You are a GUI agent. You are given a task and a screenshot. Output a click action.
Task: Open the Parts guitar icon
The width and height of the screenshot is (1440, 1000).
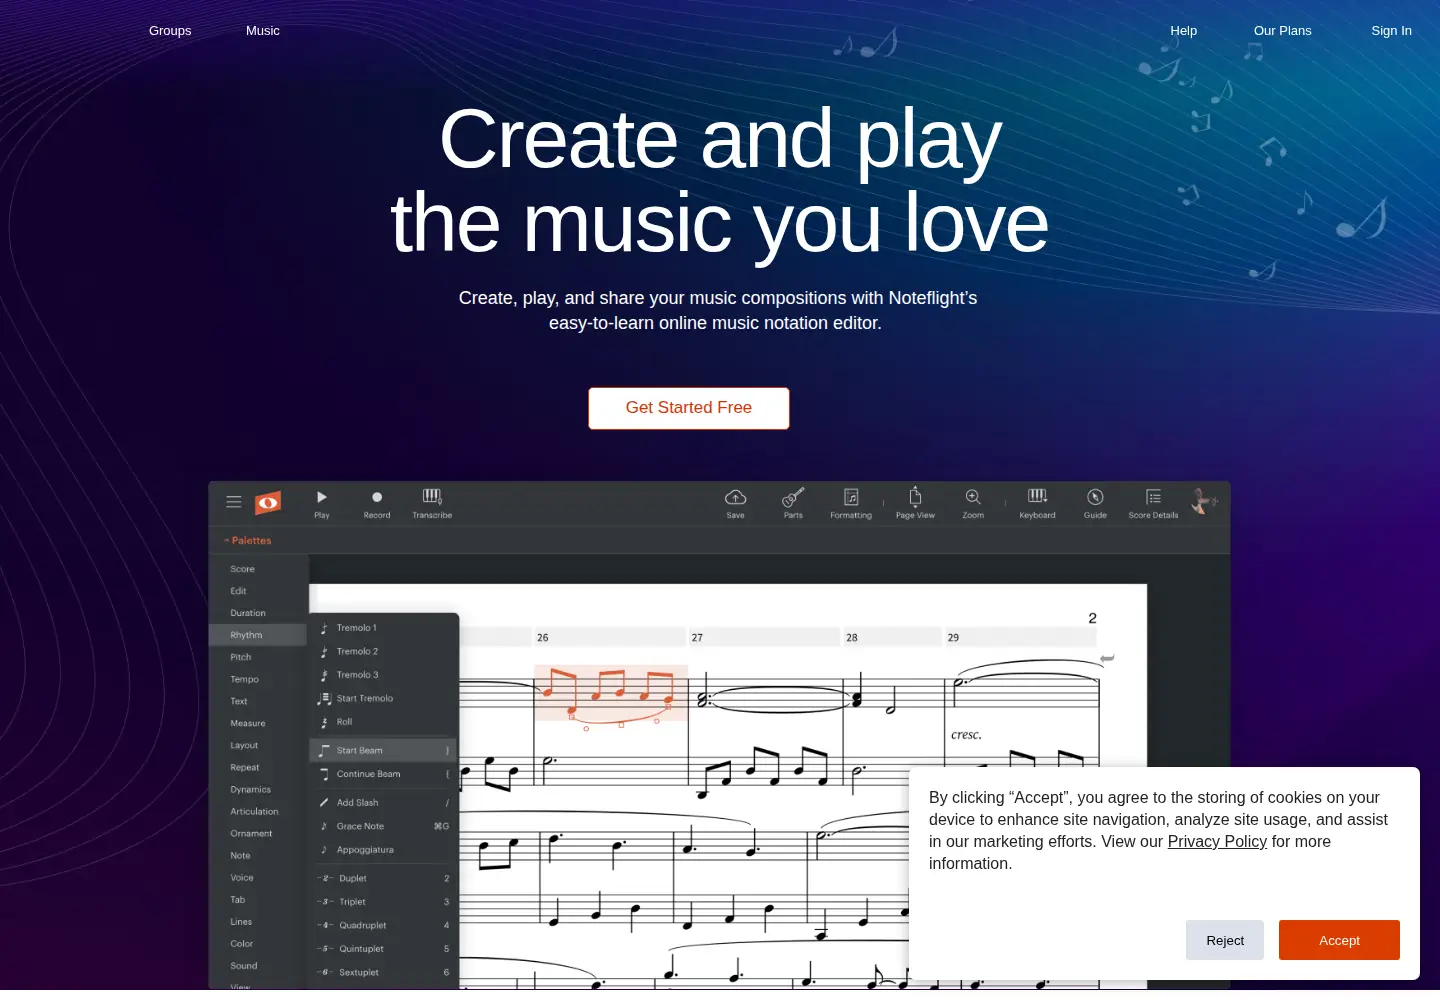793,497
